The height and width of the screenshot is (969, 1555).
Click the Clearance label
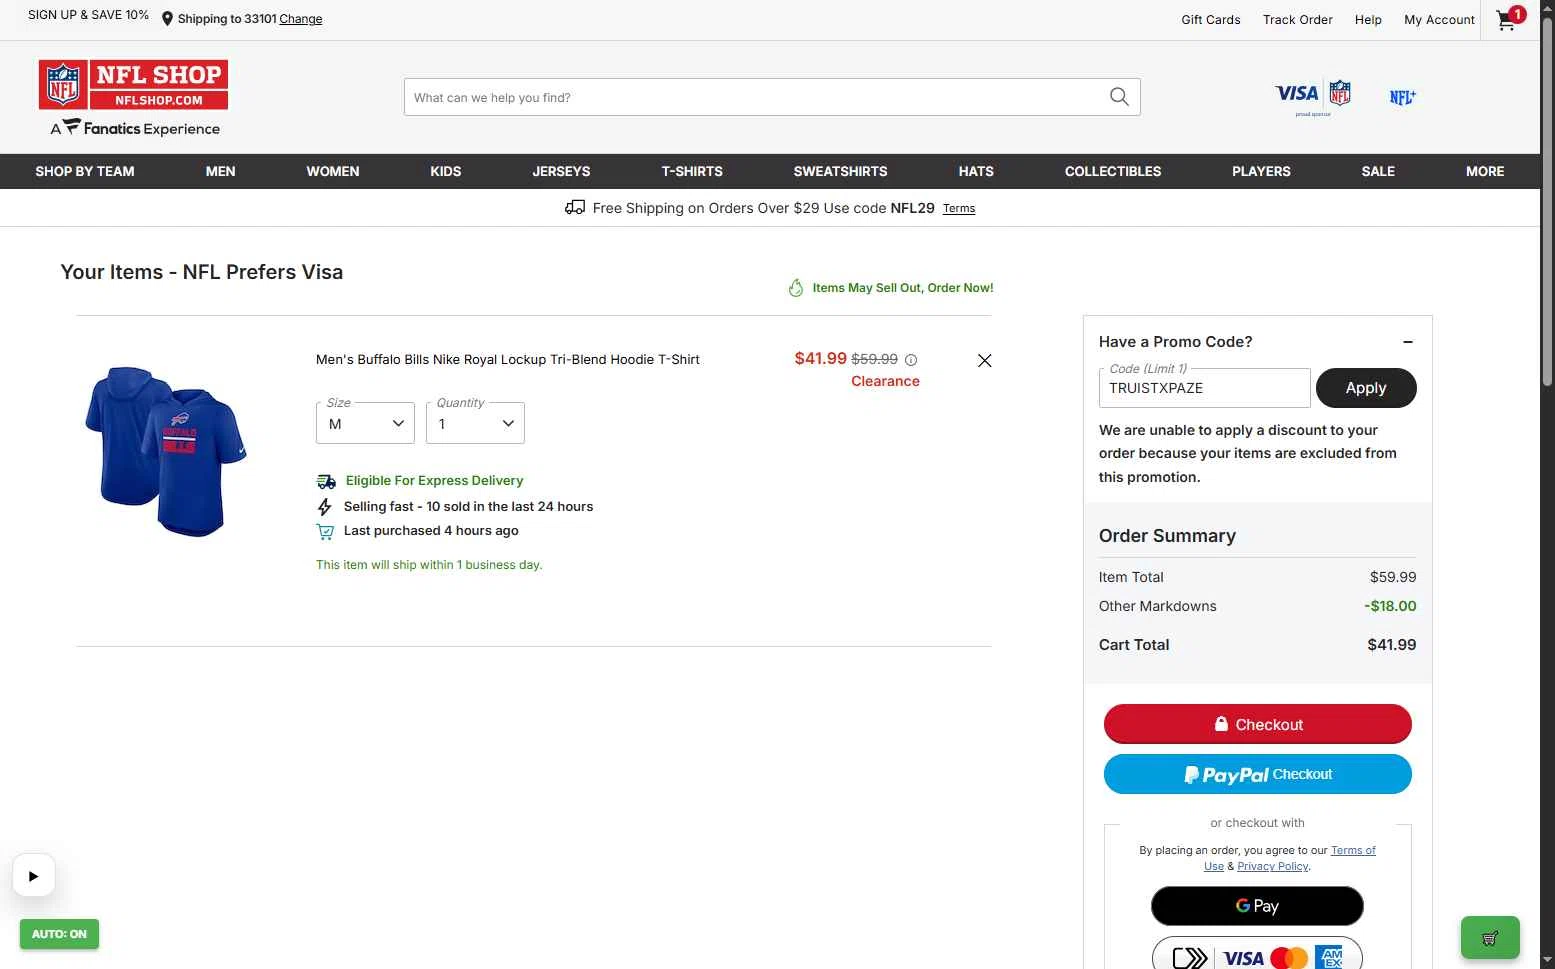(x=885, y=381)
